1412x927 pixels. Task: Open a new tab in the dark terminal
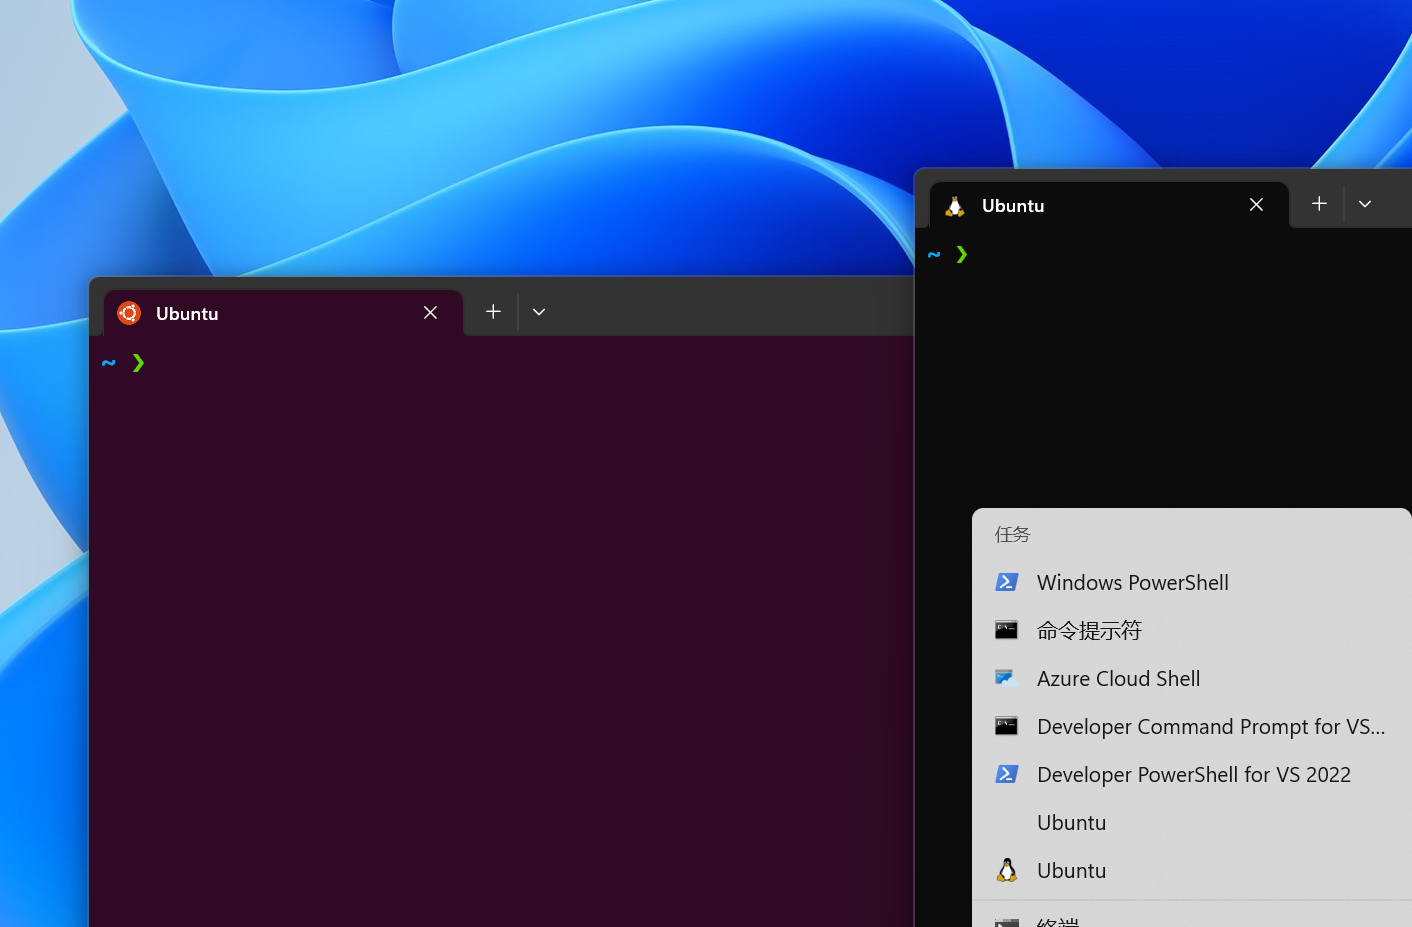pyautogui.click(x=1319, y=203)
